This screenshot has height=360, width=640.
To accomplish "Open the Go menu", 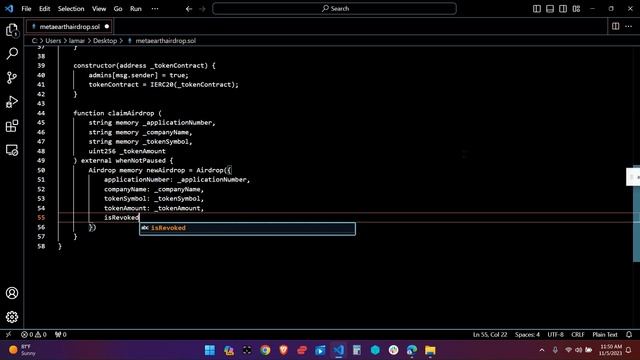I will pyautogui.click(x=118, y=9).
